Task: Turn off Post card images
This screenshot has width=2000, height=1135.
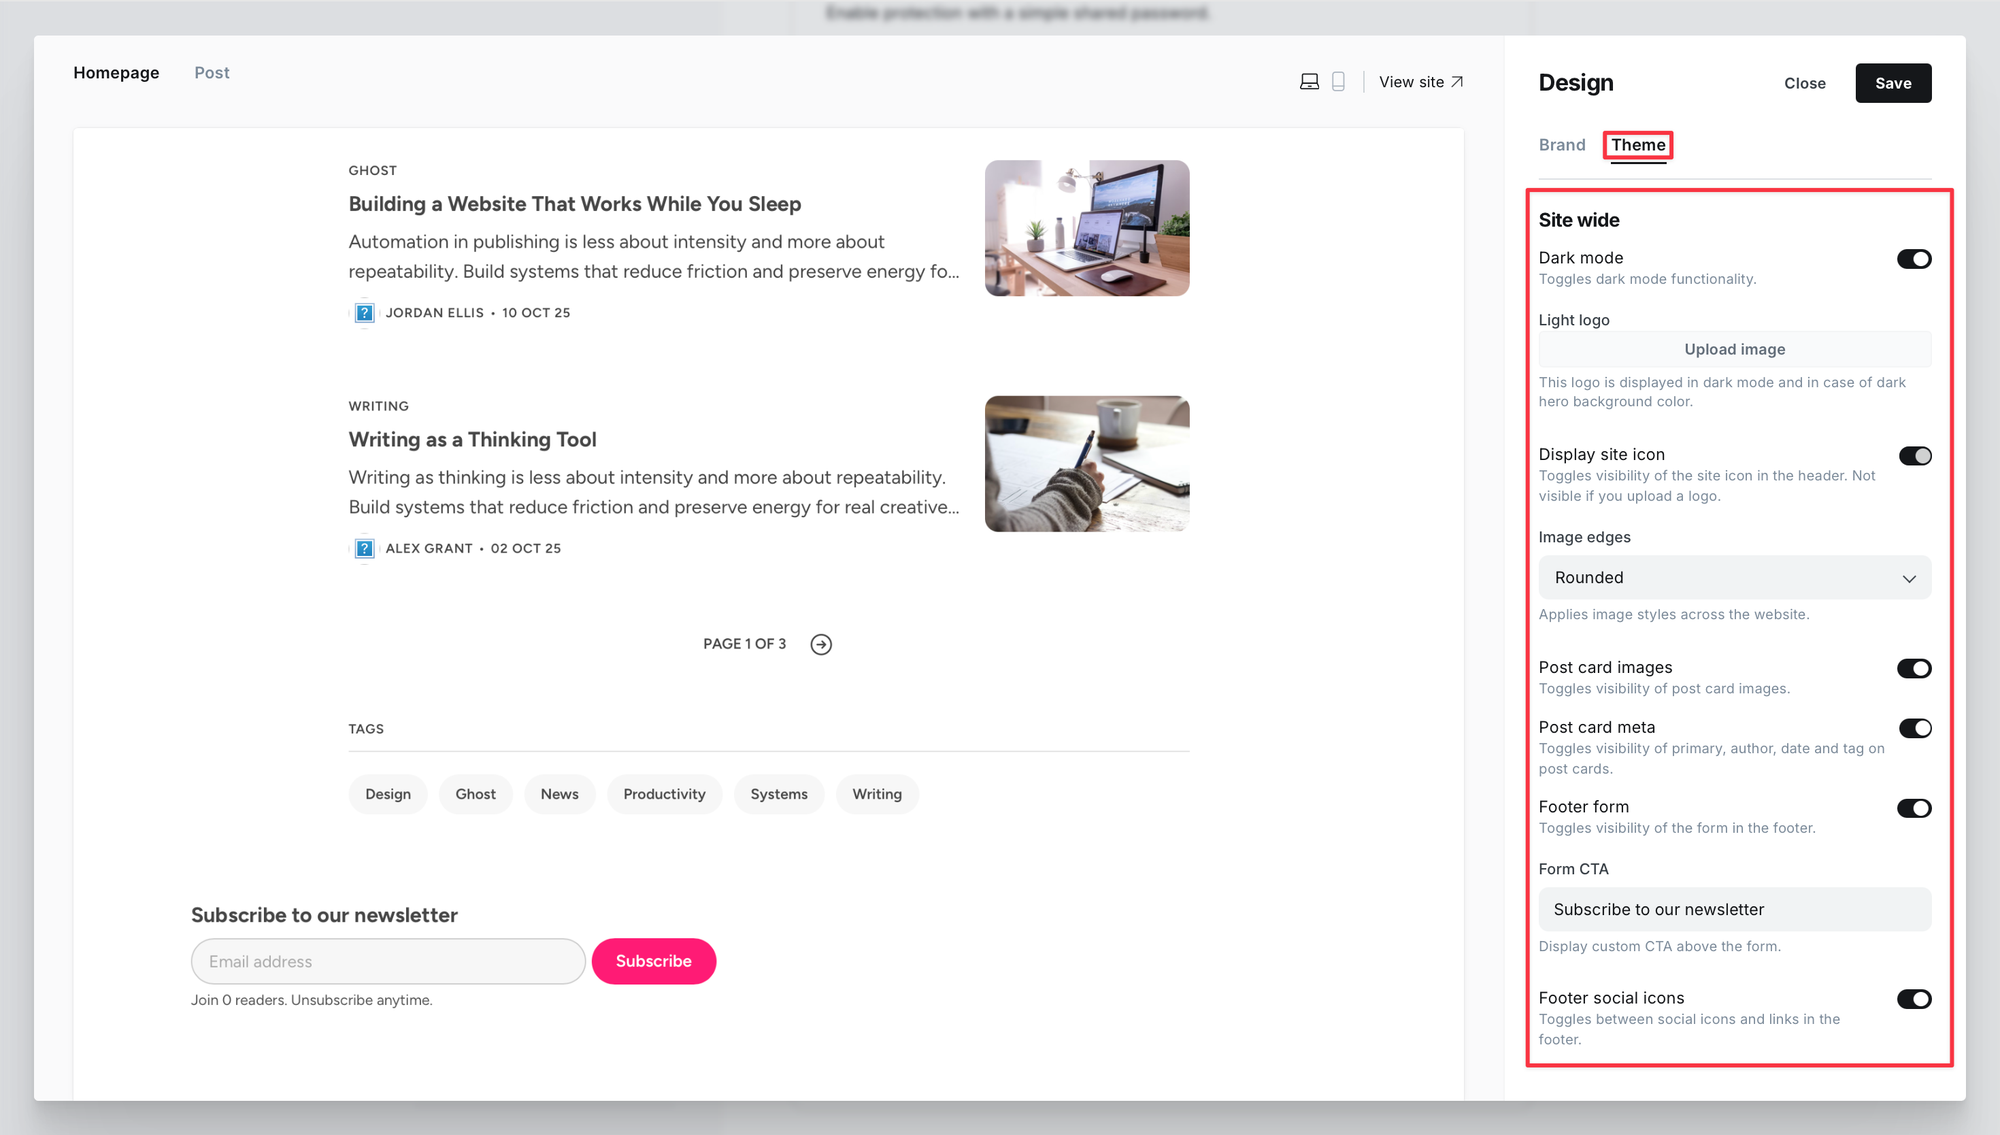Action: point(1914,668)
